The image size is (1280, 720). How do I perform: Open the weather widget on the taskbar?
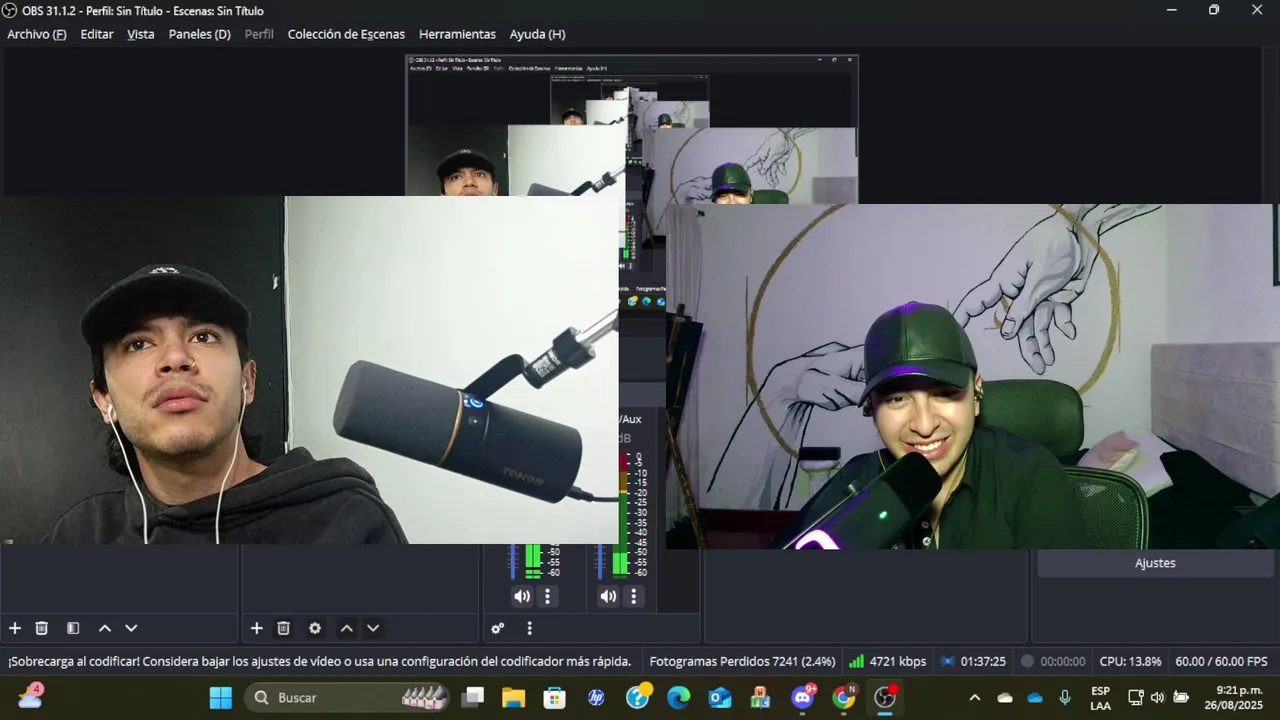tap(30, 696)
